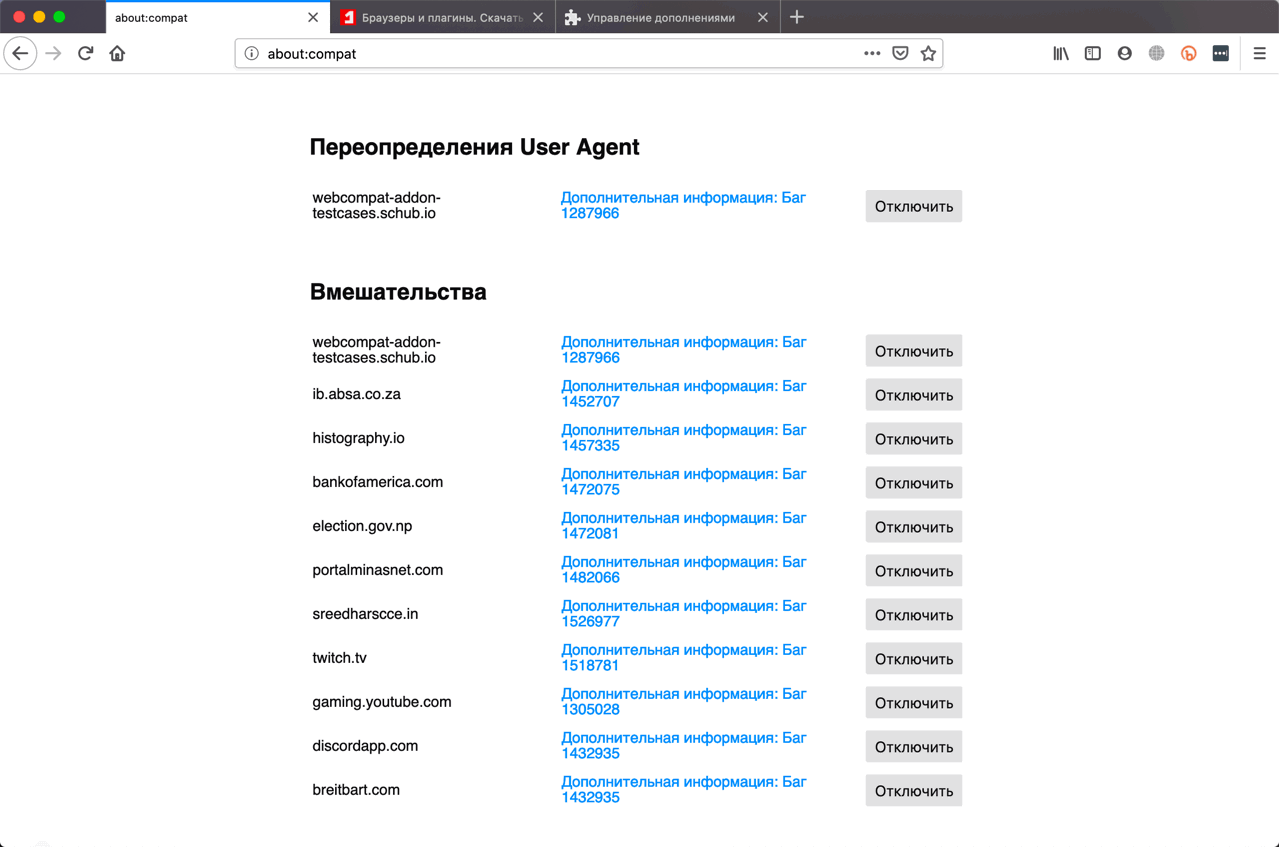Open the Library icon in the toolbar
Screen dimensions: 1279x847
point(1061,54)
